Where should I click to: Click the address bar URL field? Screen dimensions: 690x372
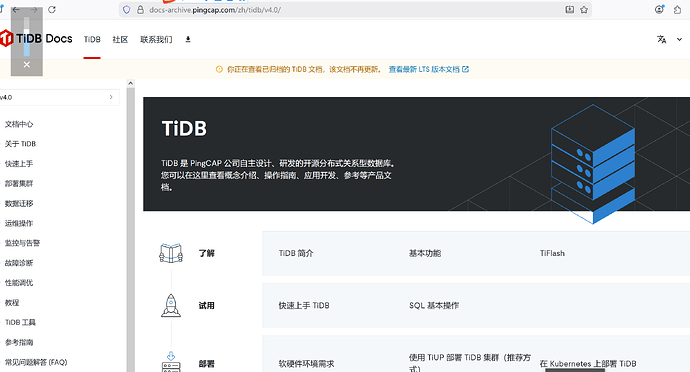[x=354, y=10]
